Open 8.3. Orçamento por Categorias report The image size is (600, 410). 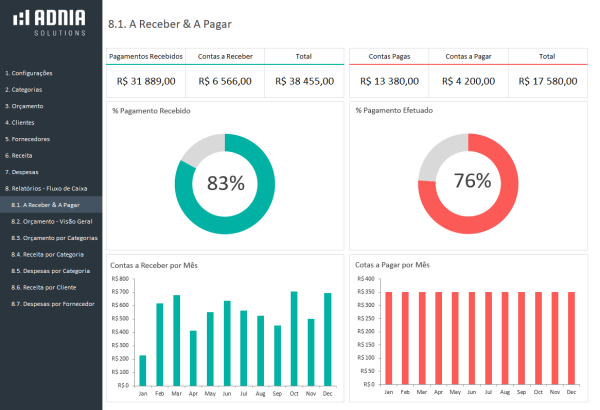click(54, 238)
